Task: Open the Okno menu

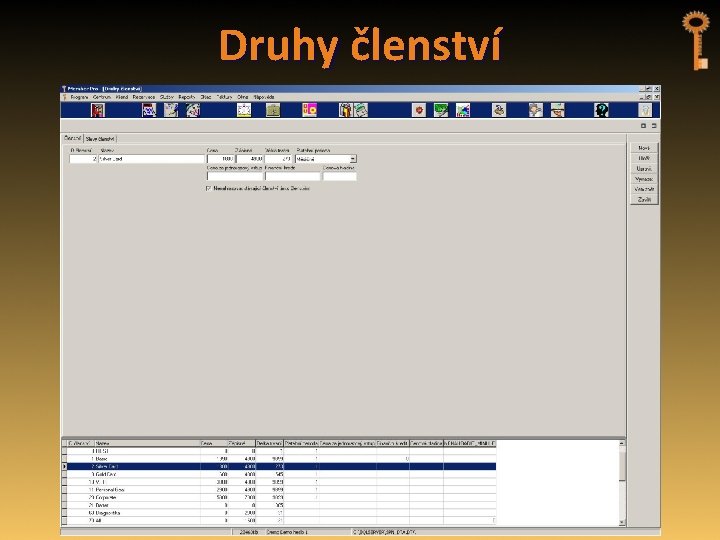Action: pyautogui.click(x=242, y=97)
